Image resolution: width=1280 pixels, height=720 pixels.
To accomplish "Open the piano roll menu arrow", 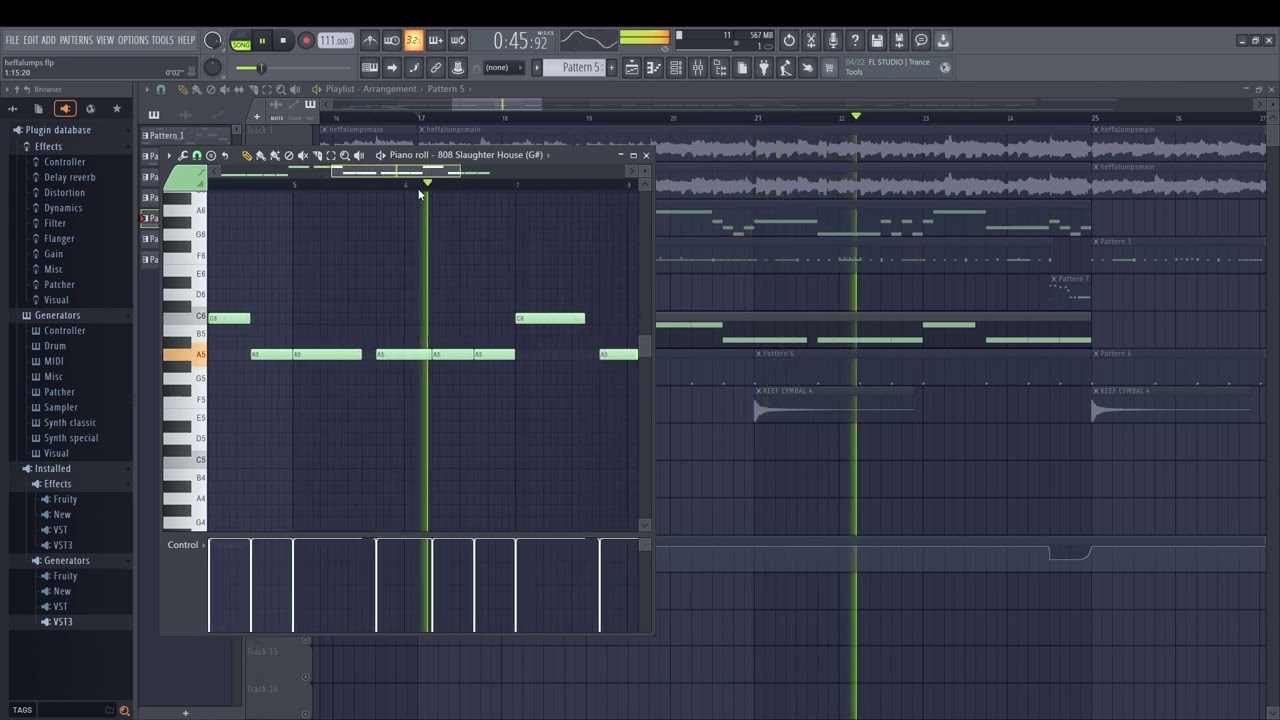I will point(169,156).
